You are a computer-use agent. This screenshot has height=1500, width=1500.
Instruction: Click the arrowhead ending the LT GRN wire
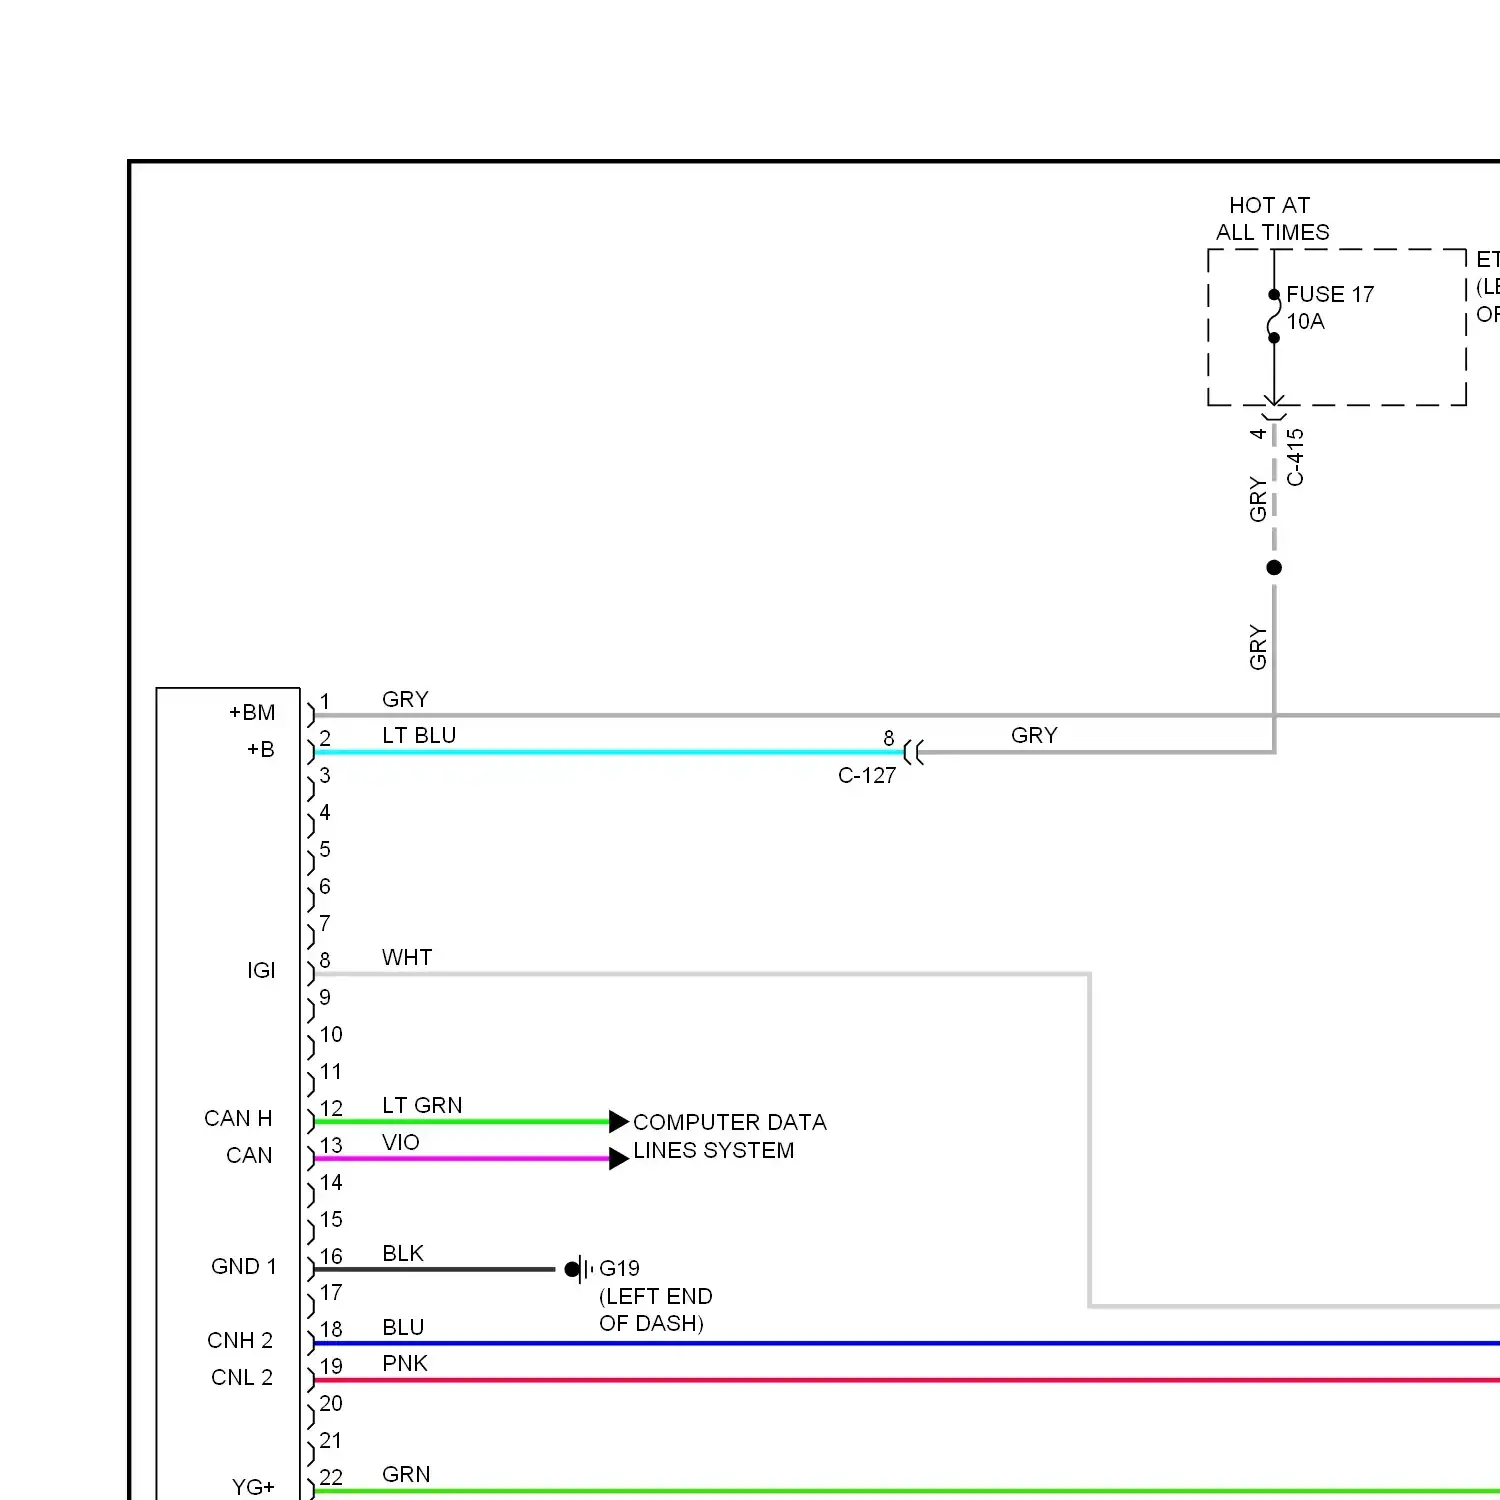(x=619, y=1121)
